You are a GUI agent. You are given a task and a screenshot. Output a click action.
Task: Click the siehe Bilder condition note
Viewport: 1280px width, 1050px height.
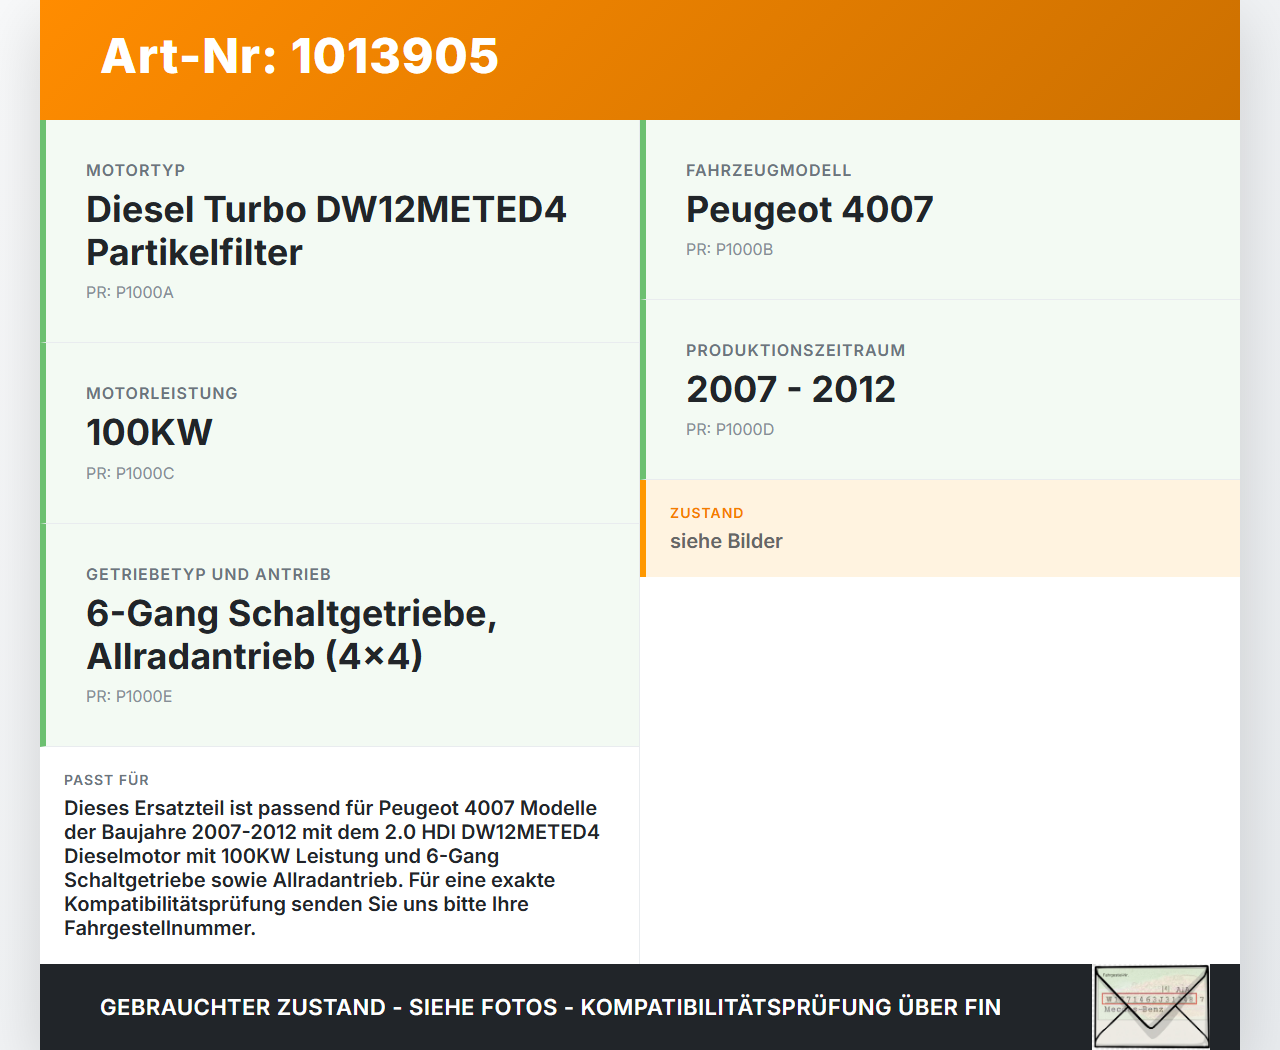point(726,541)
